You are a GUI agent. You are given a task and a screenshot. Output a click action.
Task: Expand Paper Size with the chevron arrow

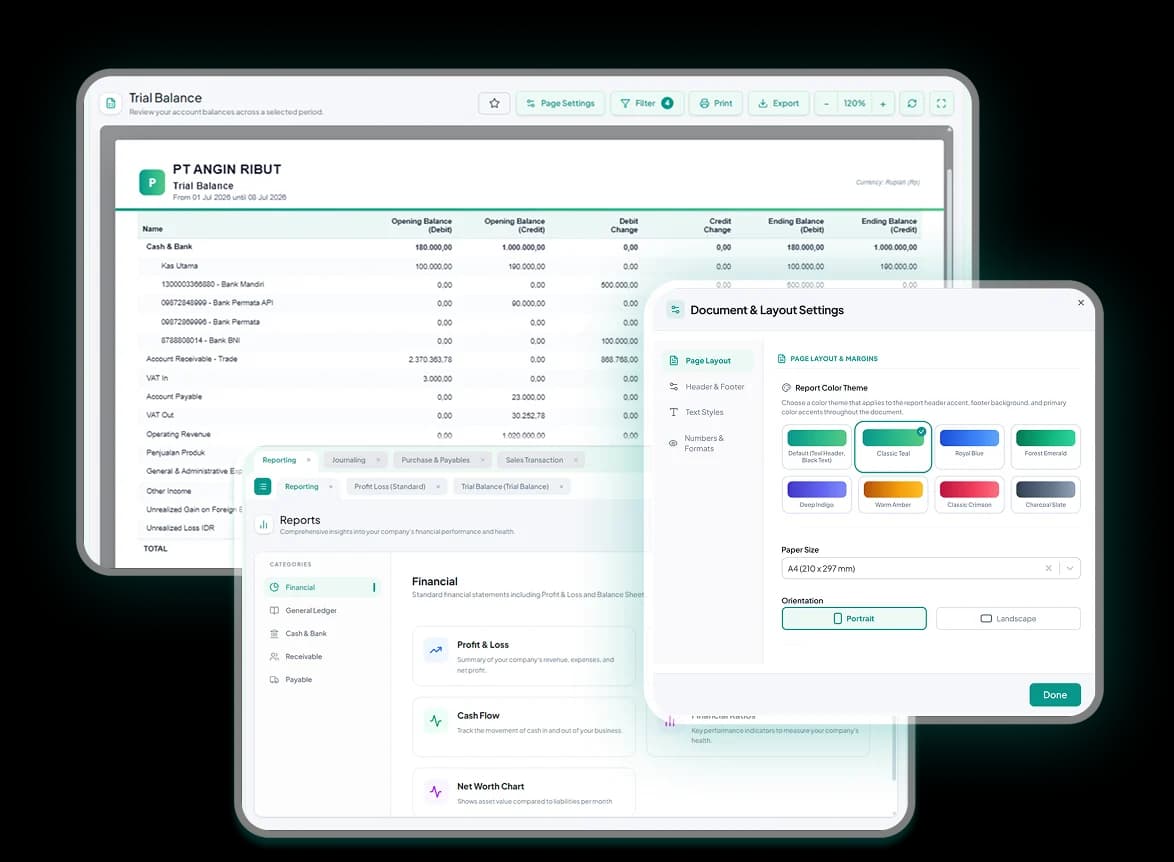[1070, 568]
